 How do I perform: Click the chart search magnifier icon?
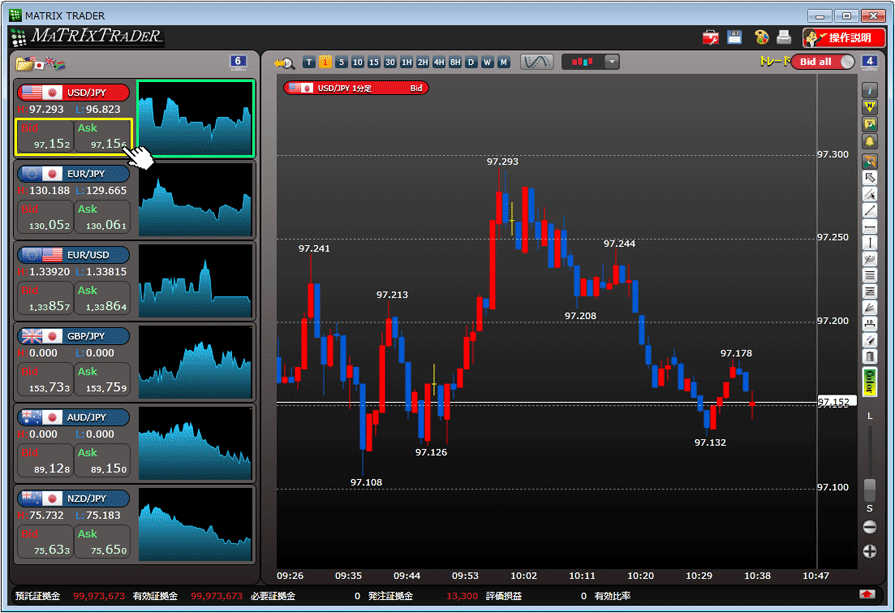[x=284, y=63]
